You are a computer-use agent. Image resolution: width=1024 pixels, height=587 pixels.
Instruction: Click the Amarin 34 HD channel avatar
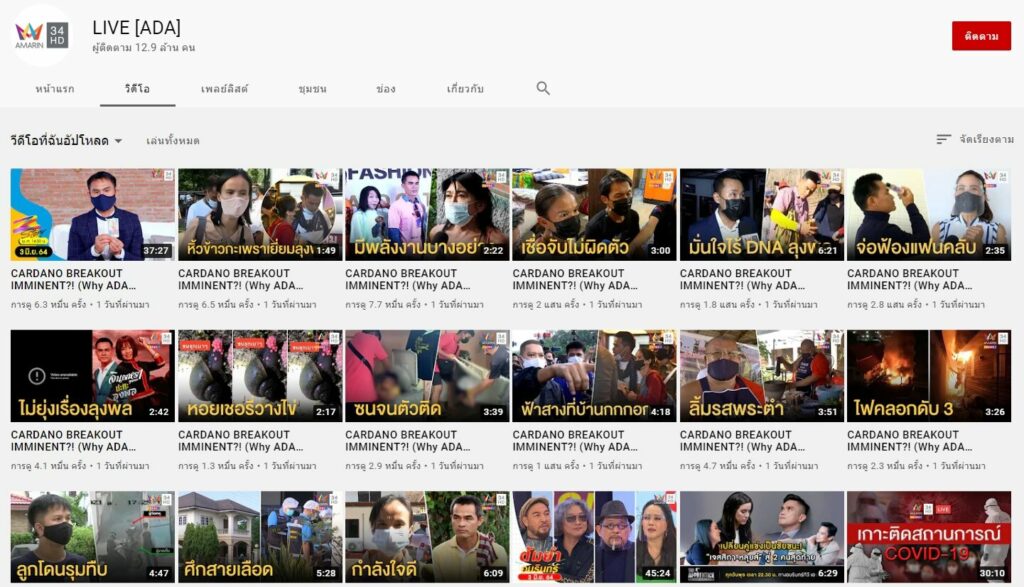tap(42, 35)
